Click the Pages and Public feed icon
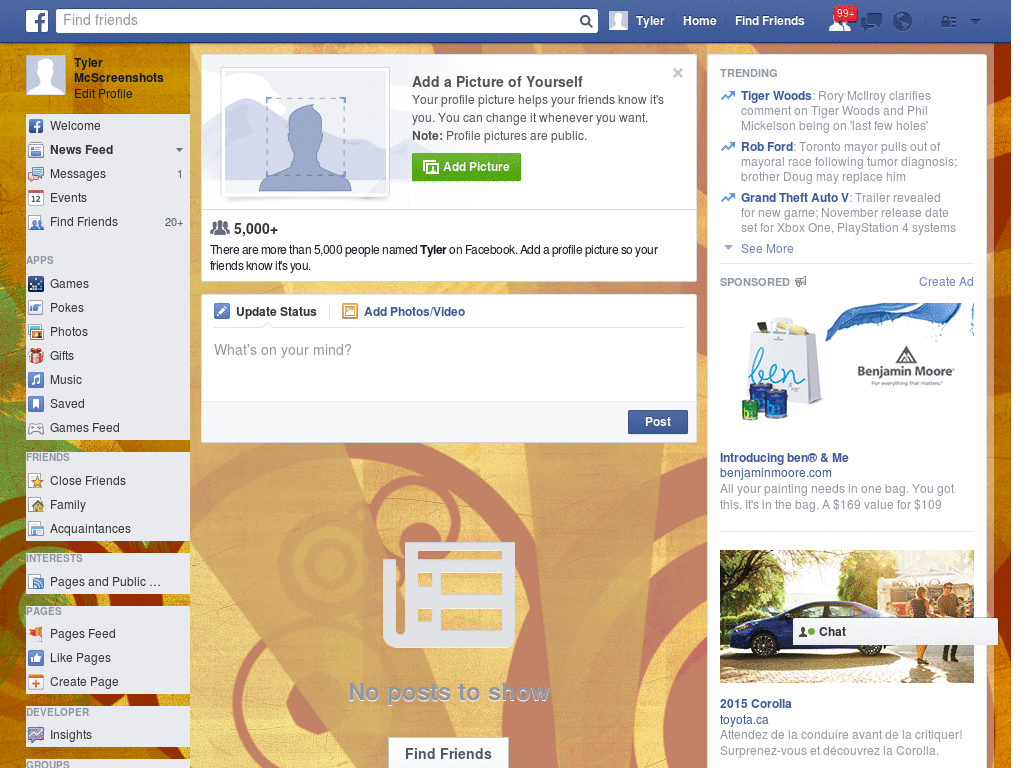Viewport: 1024px width, 768px height. click(36, 582)
